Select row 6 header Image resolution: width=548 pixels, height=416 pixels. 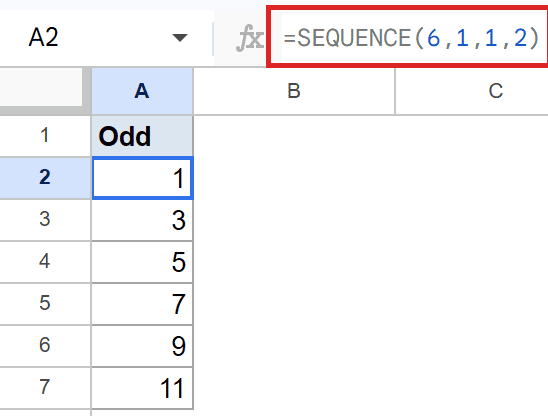[45, 345]
